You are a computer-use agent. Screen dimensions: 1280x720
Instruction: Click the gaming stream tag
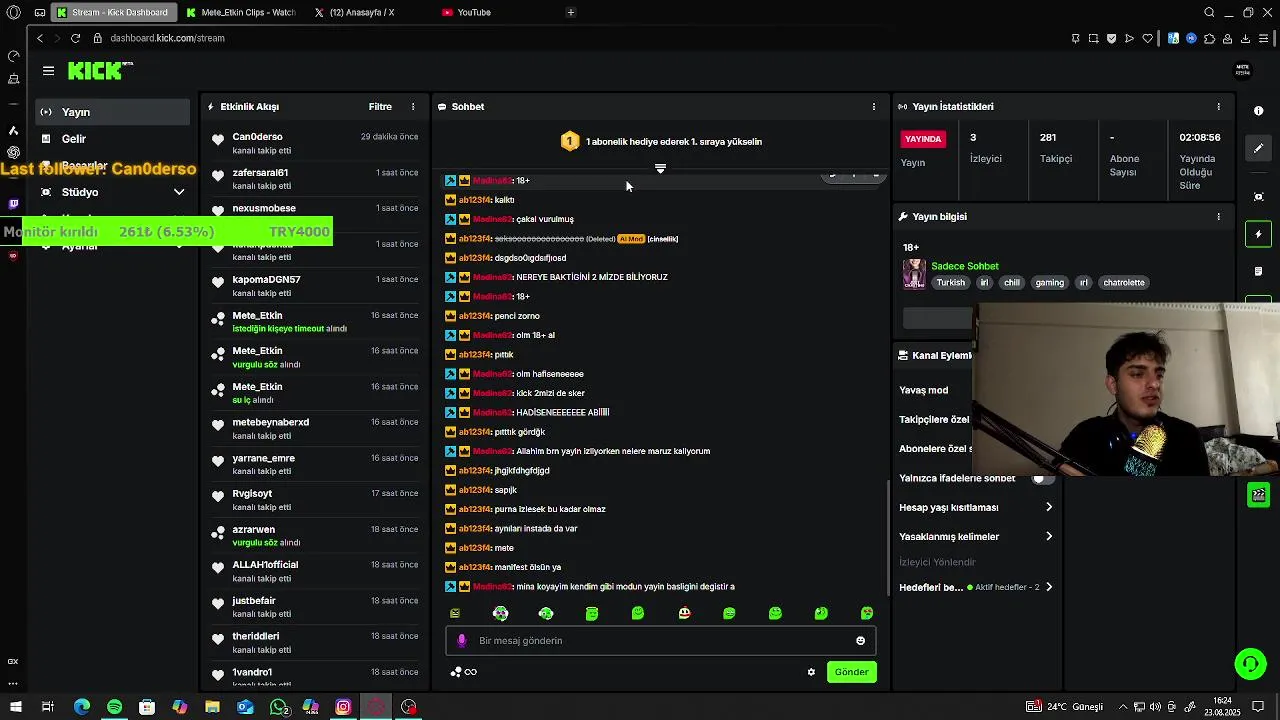point(1049,283)
